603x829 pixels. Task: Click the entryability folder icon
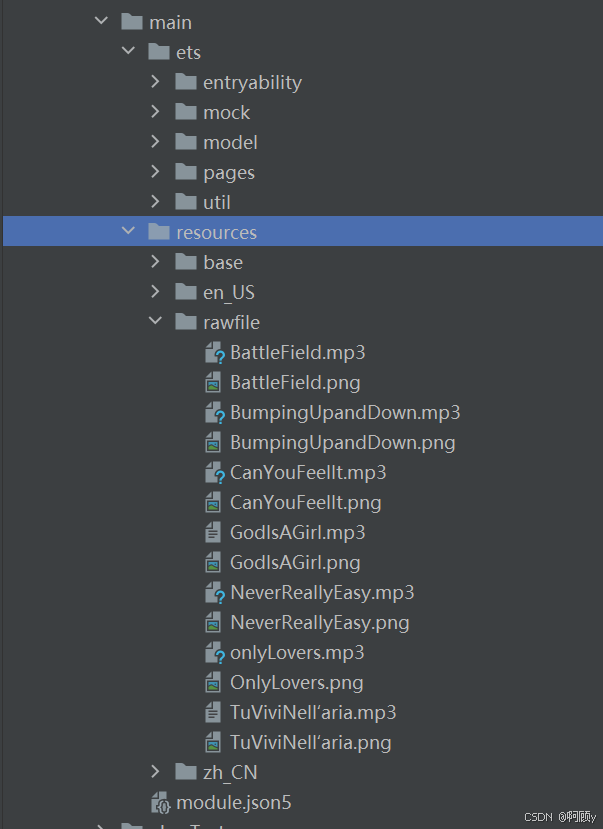click(x=185, y=82)
